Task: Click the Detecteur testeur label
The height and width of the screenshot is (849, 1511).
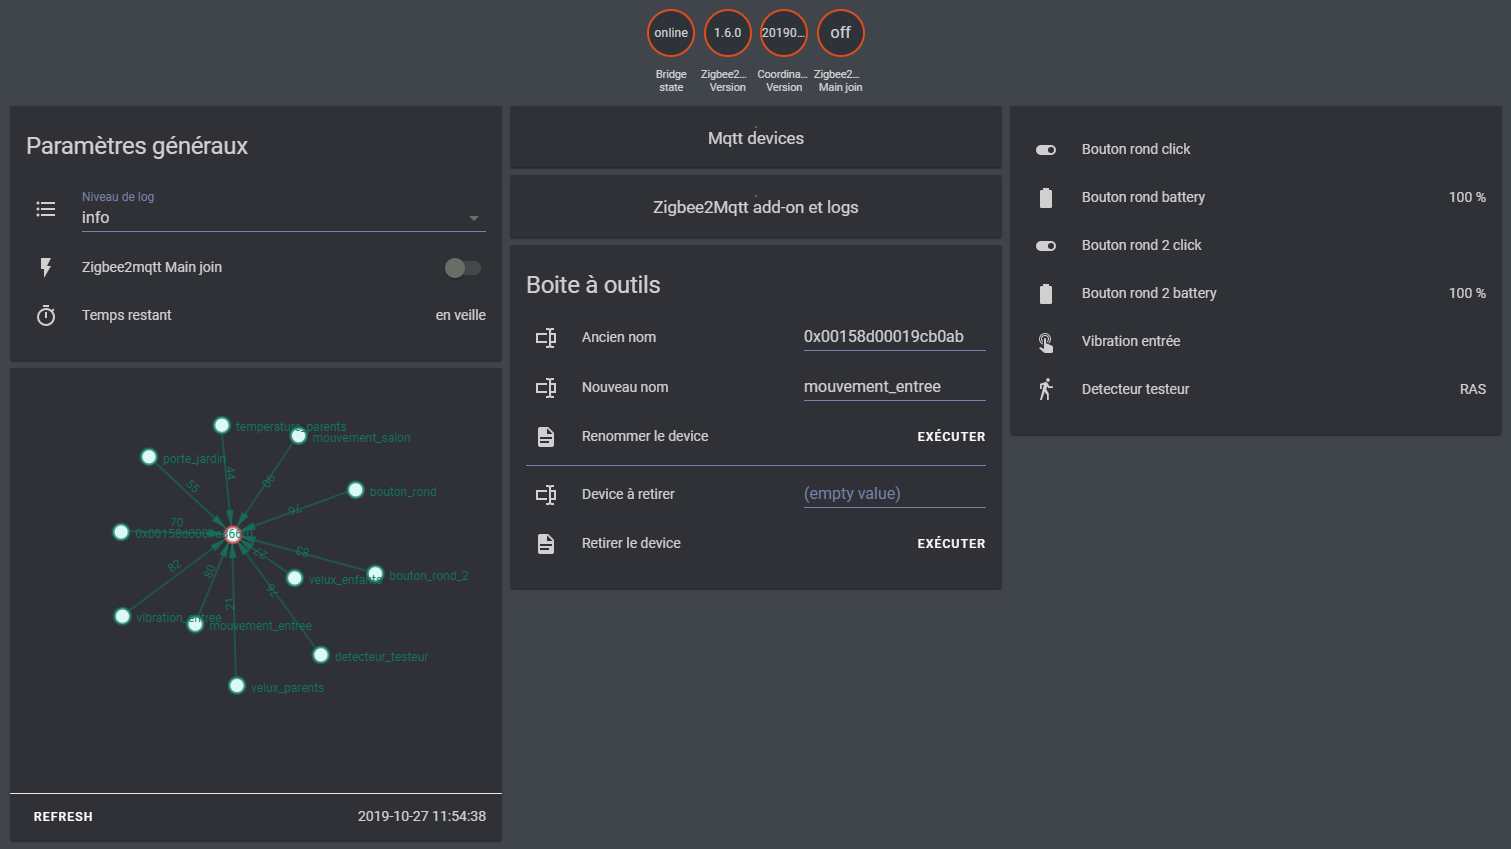Action: pos(1135,389)
